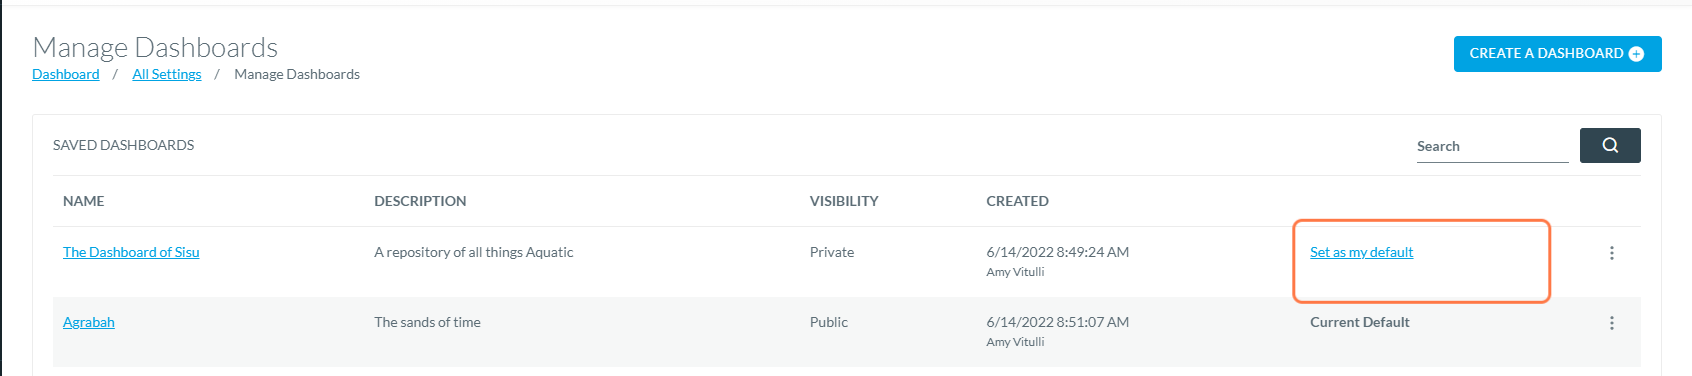The width and height of the screenshot is (1692, 376).
Task: Click the magnifier search button
Action: [1610, 145]
